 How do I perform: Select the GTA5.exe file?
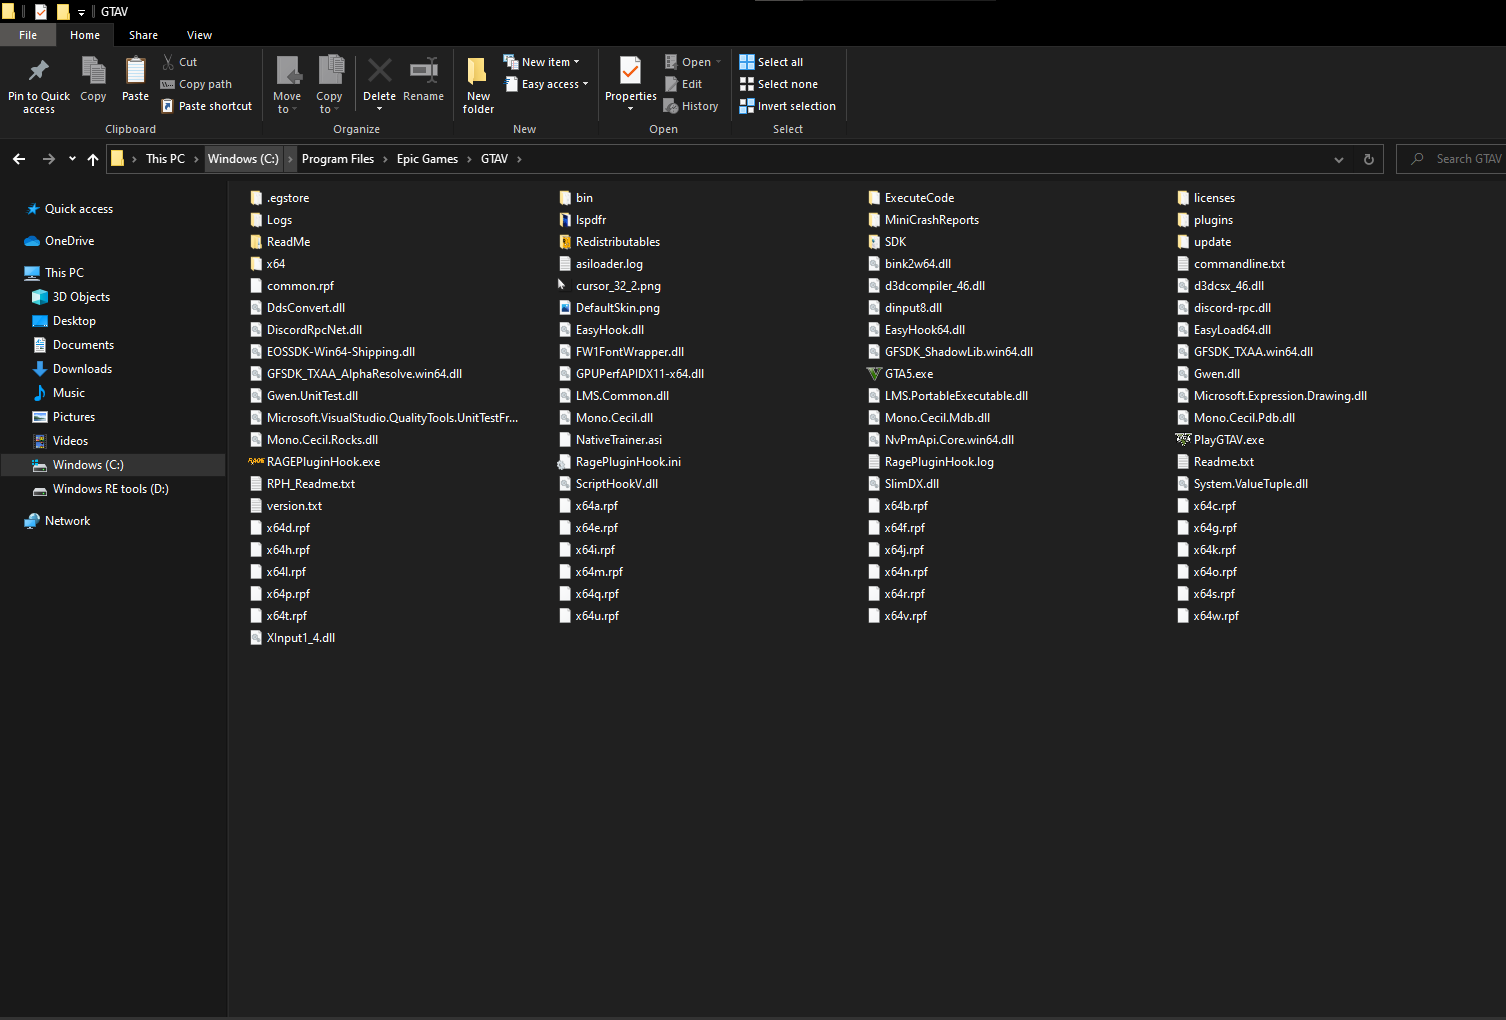[x=908, y=374]
